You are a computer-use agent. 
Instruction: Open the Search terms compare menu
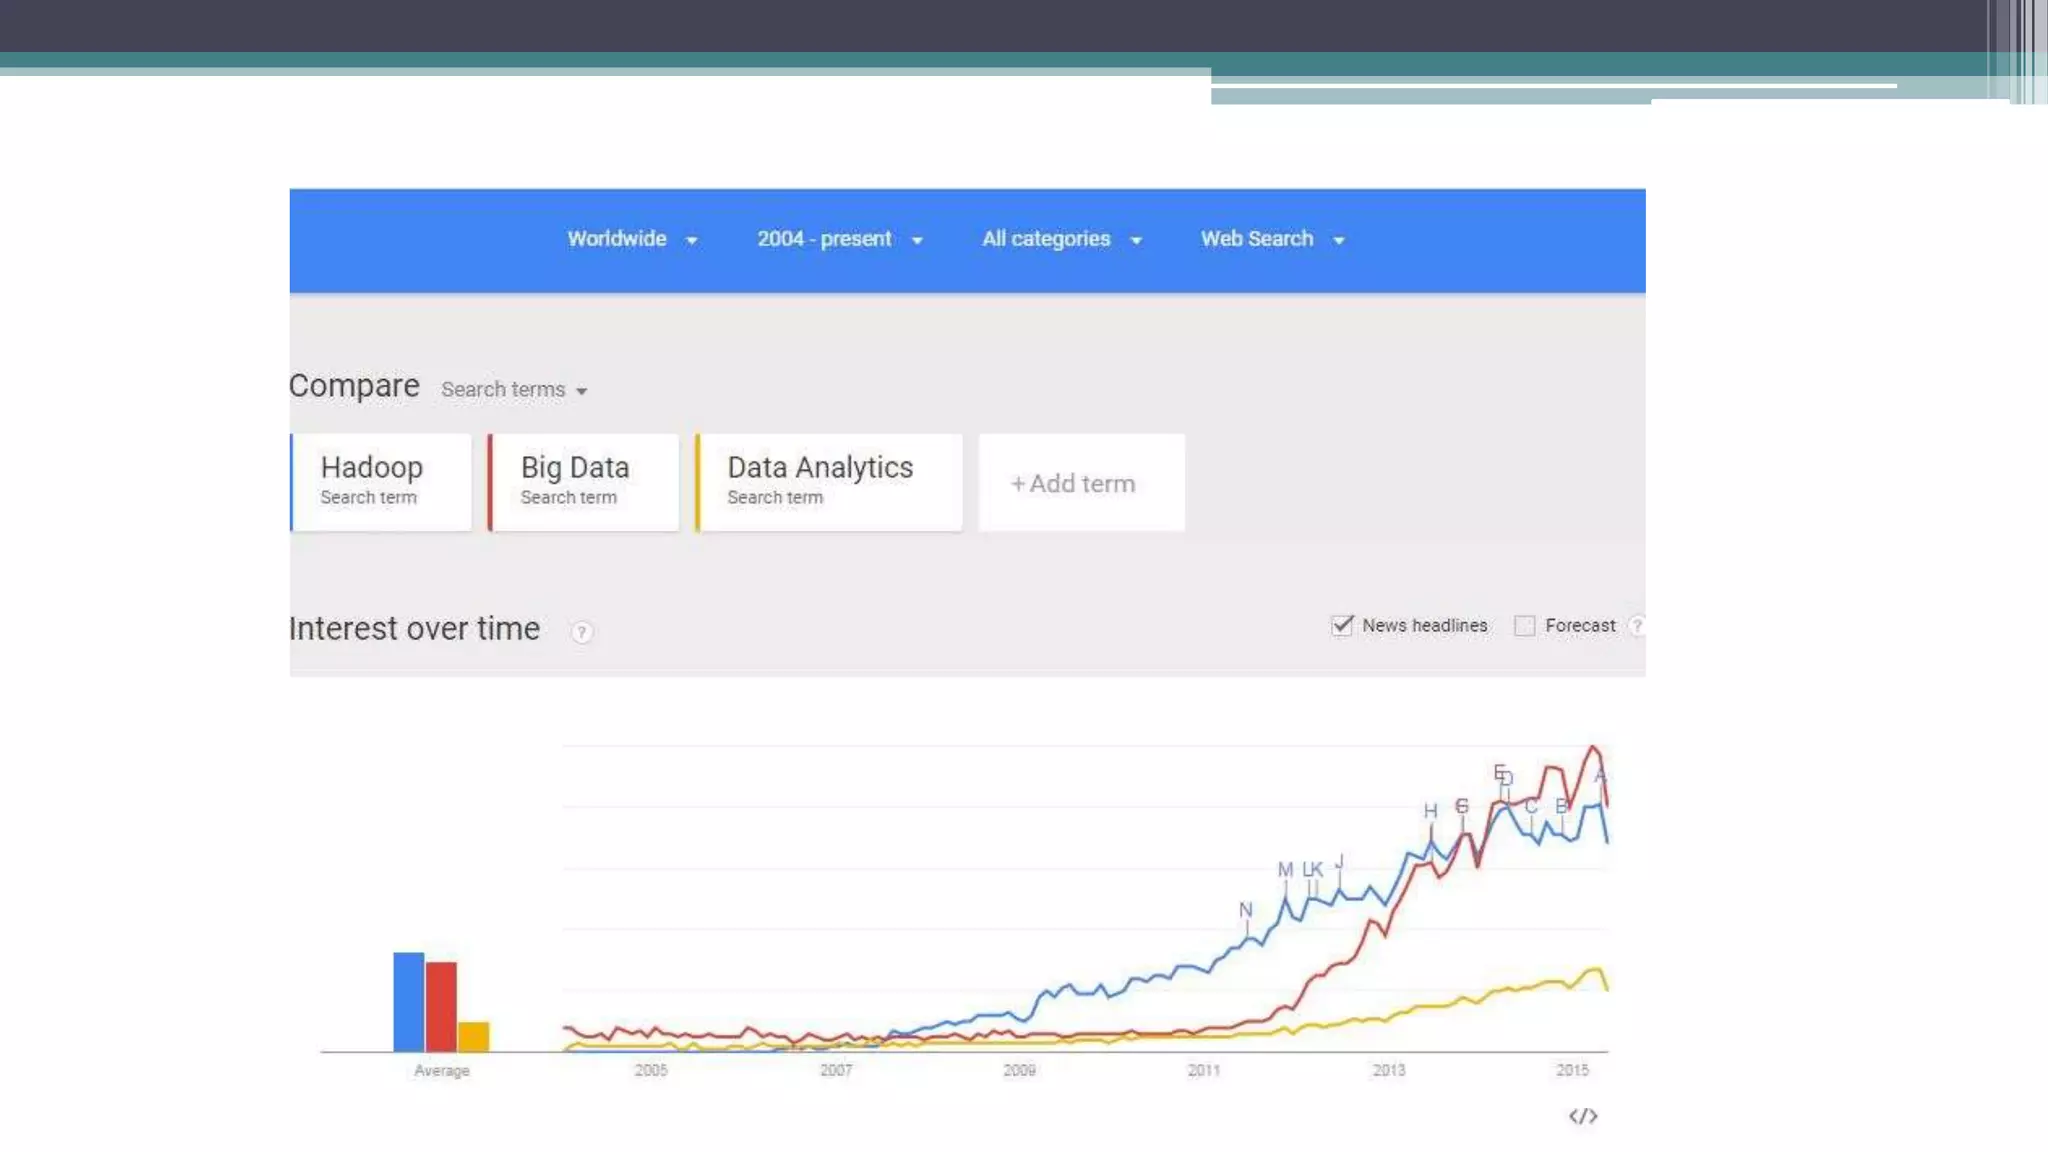pyautogui.click(x=514, y=390)
